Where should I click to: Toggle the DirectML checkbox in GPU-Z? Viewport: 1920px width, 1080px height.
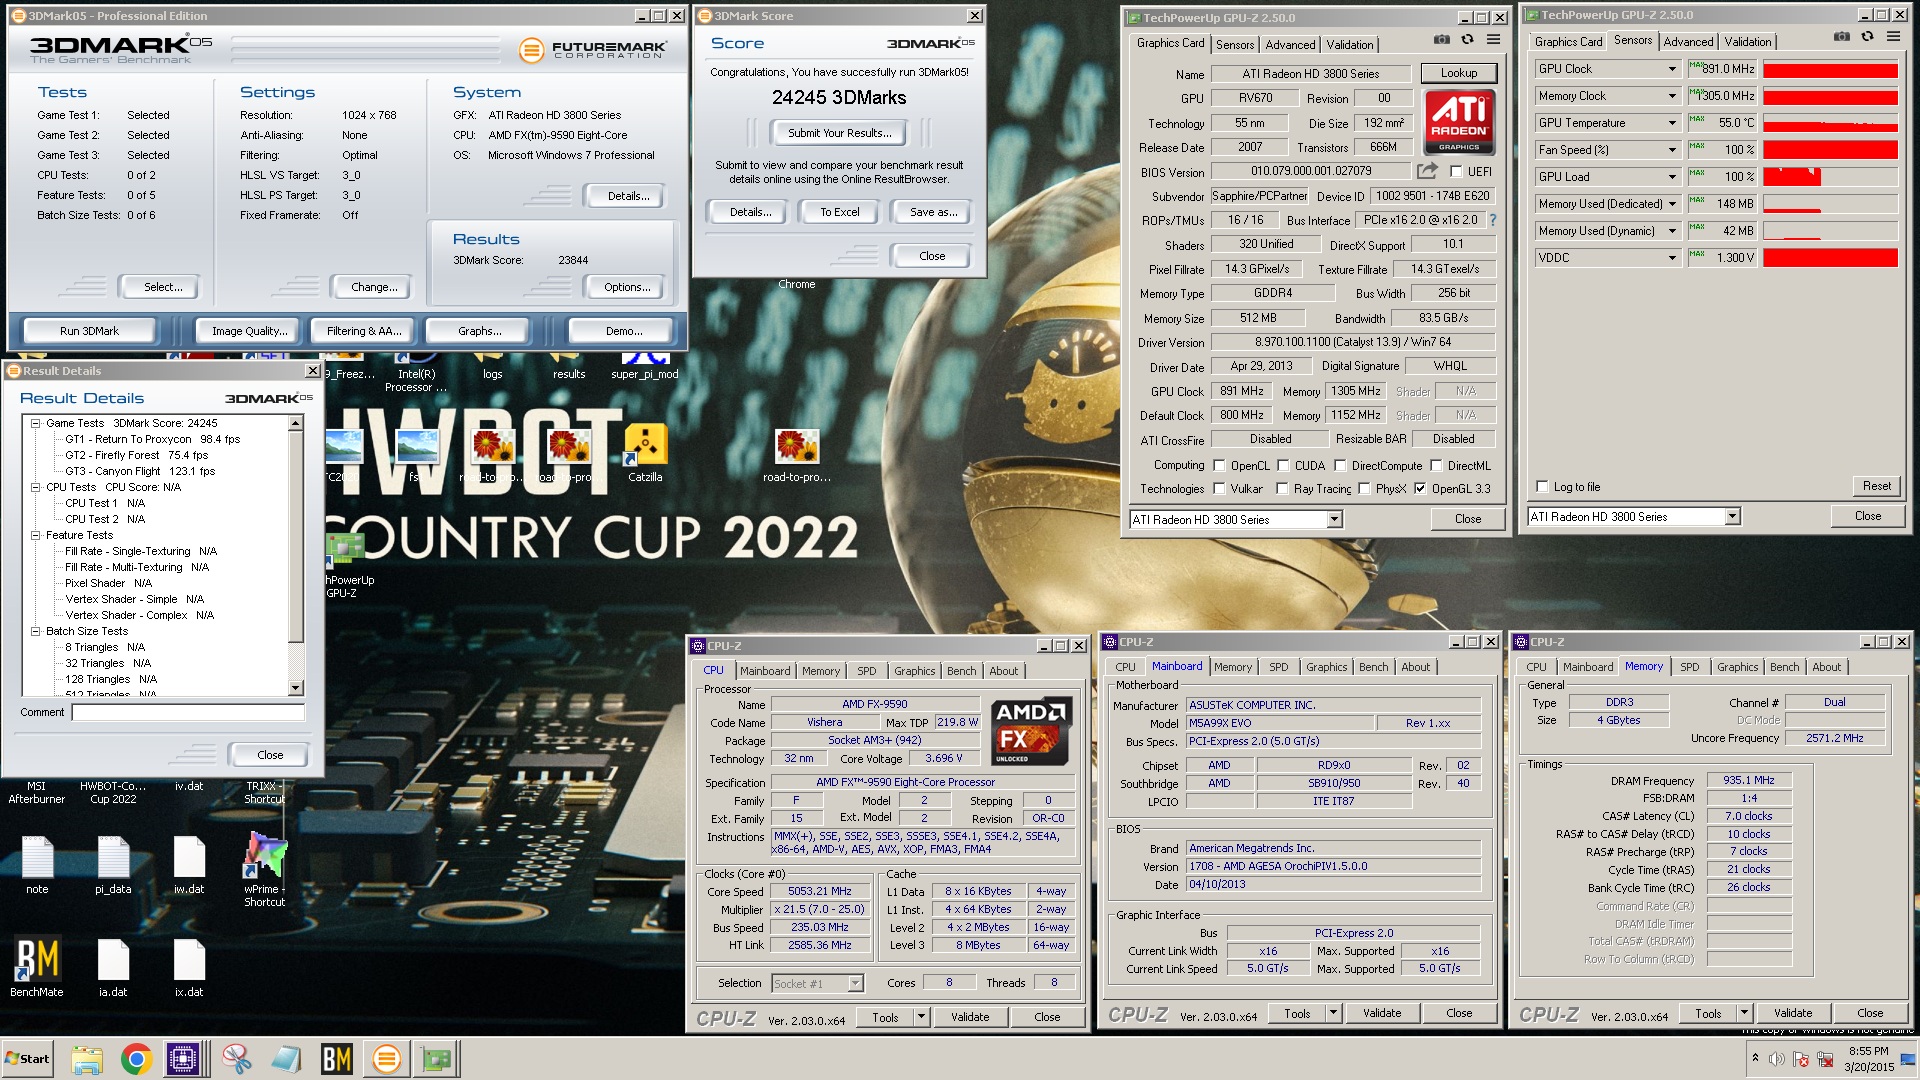click(x=1436, y=466)
